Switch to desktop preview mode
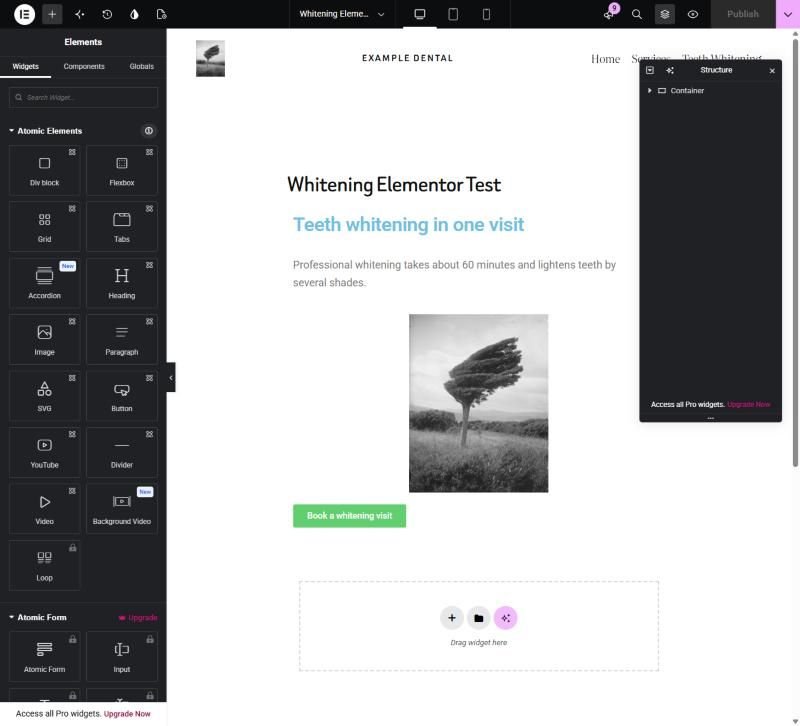Image resolution: width=800 pixels, height=726 pixels. [419, 14]
